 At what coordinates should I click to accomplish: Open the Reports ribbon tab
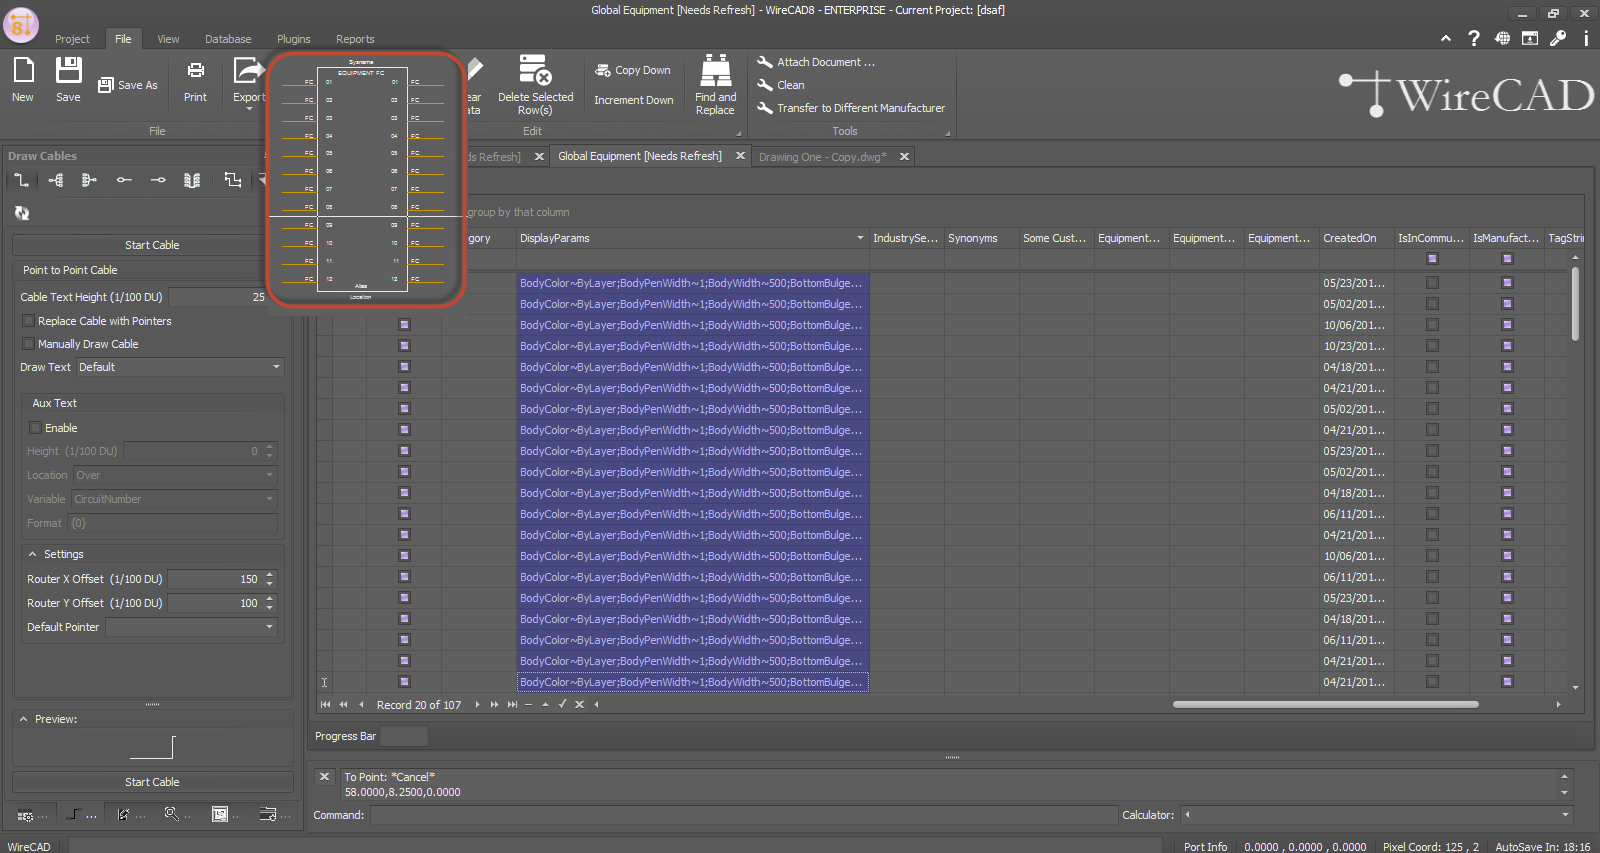coord(355,39)
